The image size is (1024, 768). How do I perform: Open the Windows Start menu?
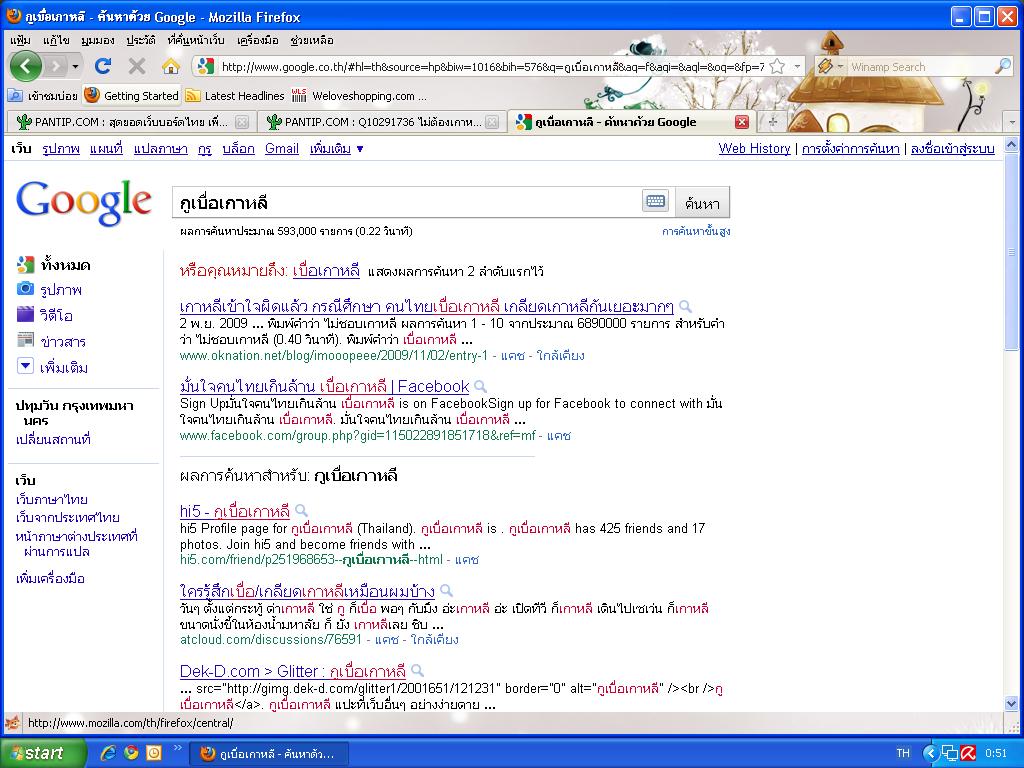click(x=43, y=753)
